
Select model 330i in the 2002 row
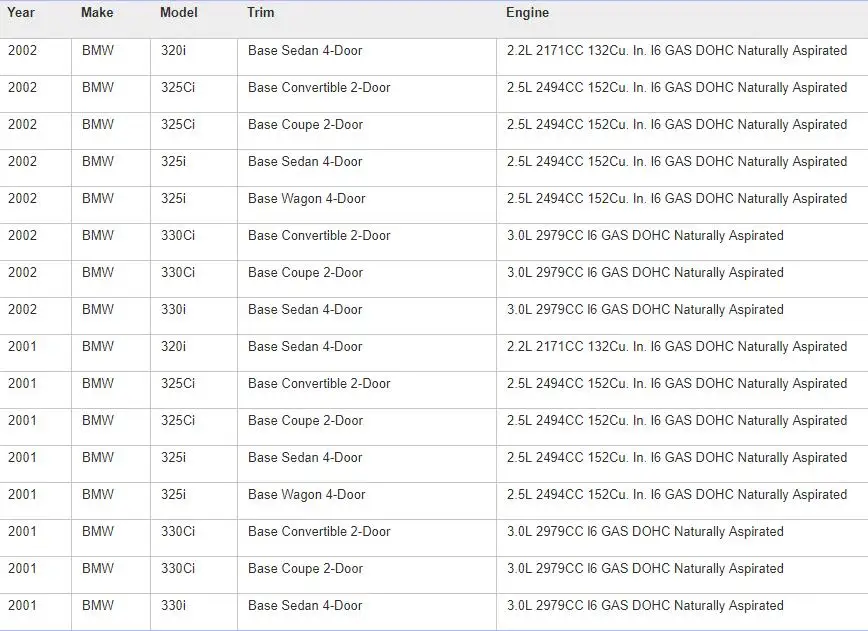(x=173, y=310)
